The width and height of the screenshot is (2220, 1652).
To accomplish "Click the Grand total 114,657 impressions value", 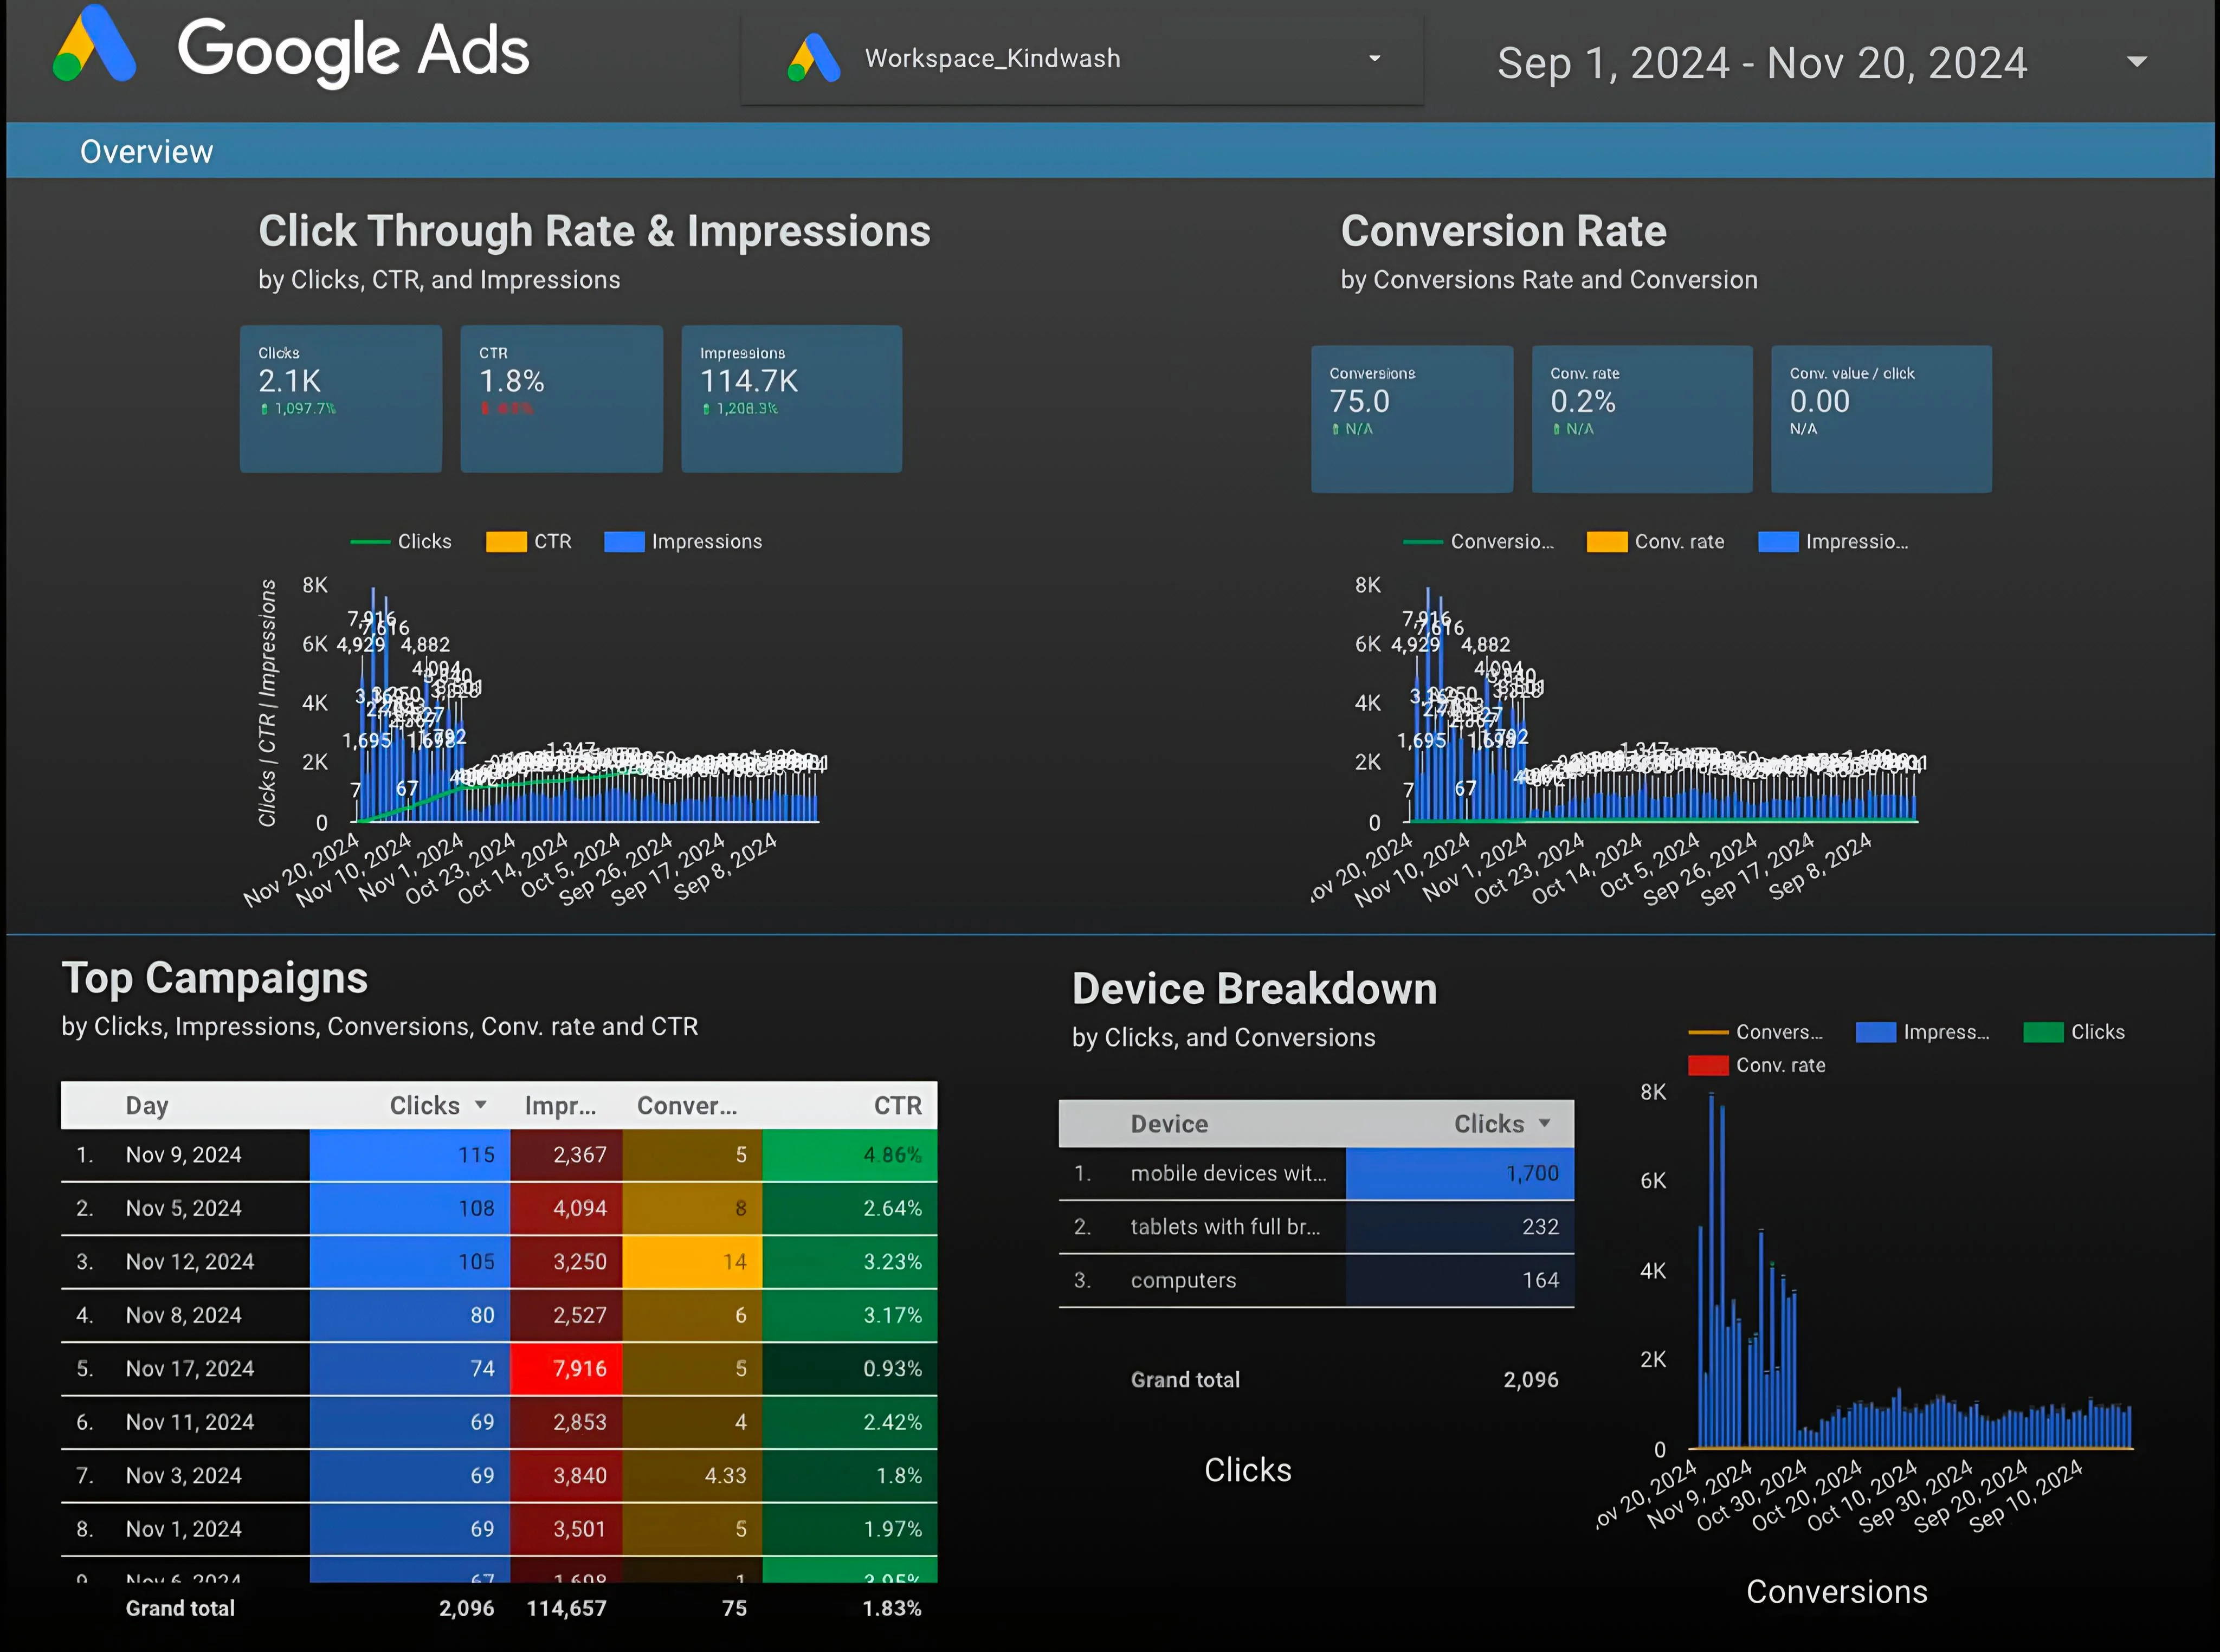I will point(567,1609).
